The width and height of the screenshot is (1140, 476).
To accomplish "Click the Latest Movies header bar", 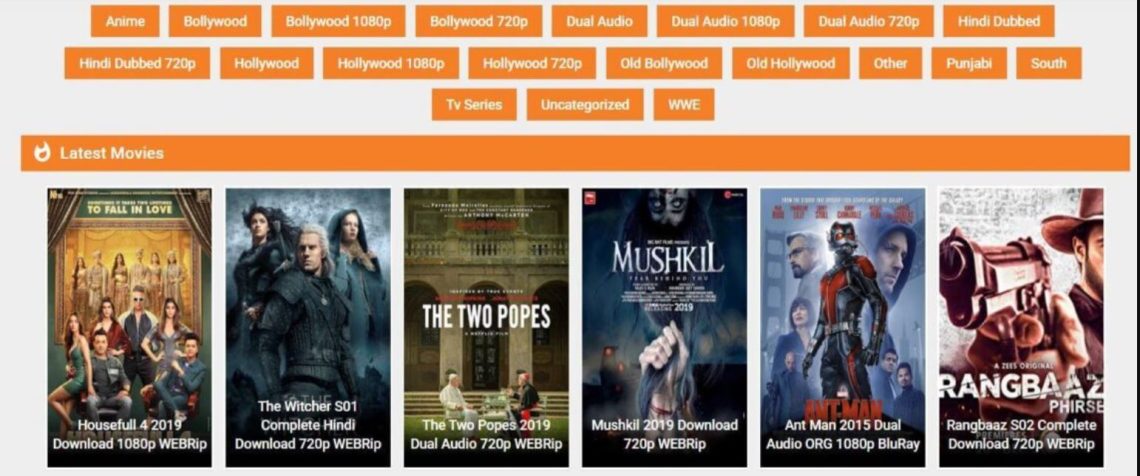I will (575, 153).
